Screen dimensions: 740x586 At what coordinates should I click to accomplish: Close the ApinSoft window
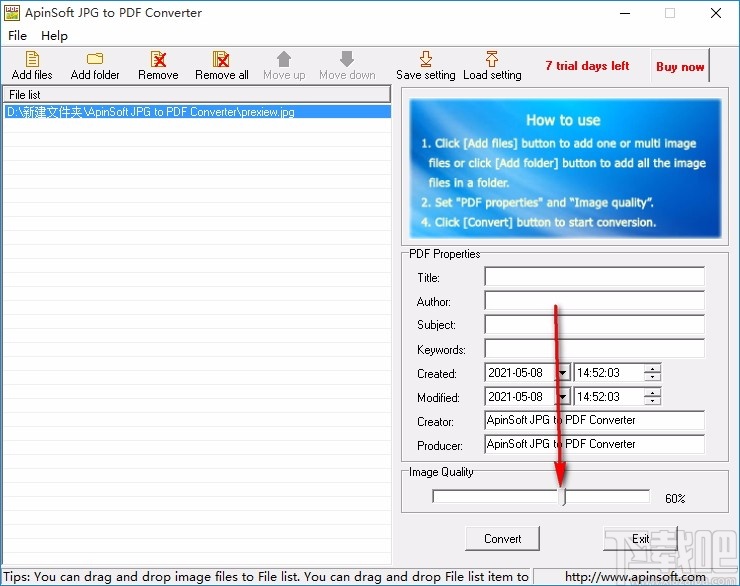pos(715,13)
